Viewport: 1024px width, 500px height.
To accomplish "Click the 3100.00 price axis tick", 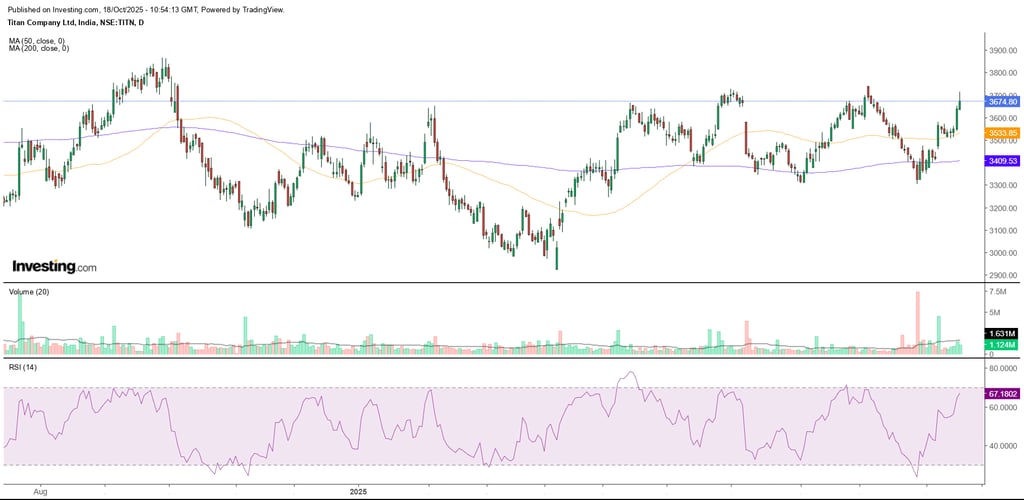I will (x=1004, y=230).
